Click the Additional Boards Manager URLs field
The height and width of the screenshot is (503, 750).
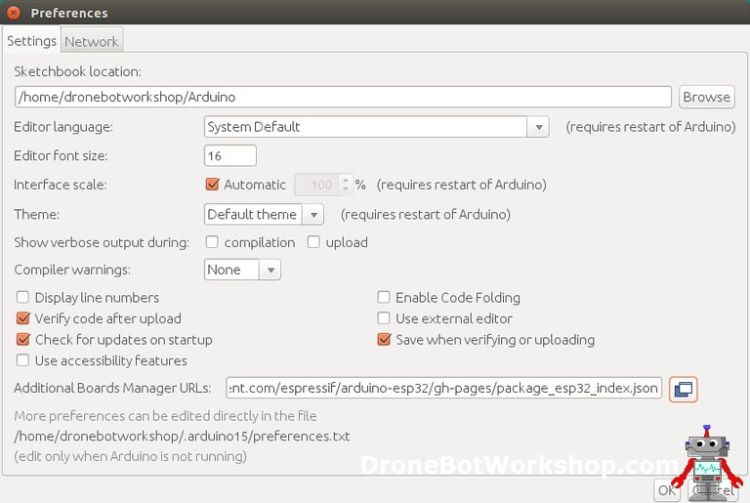pyautogui.click(x=443, y=388)
